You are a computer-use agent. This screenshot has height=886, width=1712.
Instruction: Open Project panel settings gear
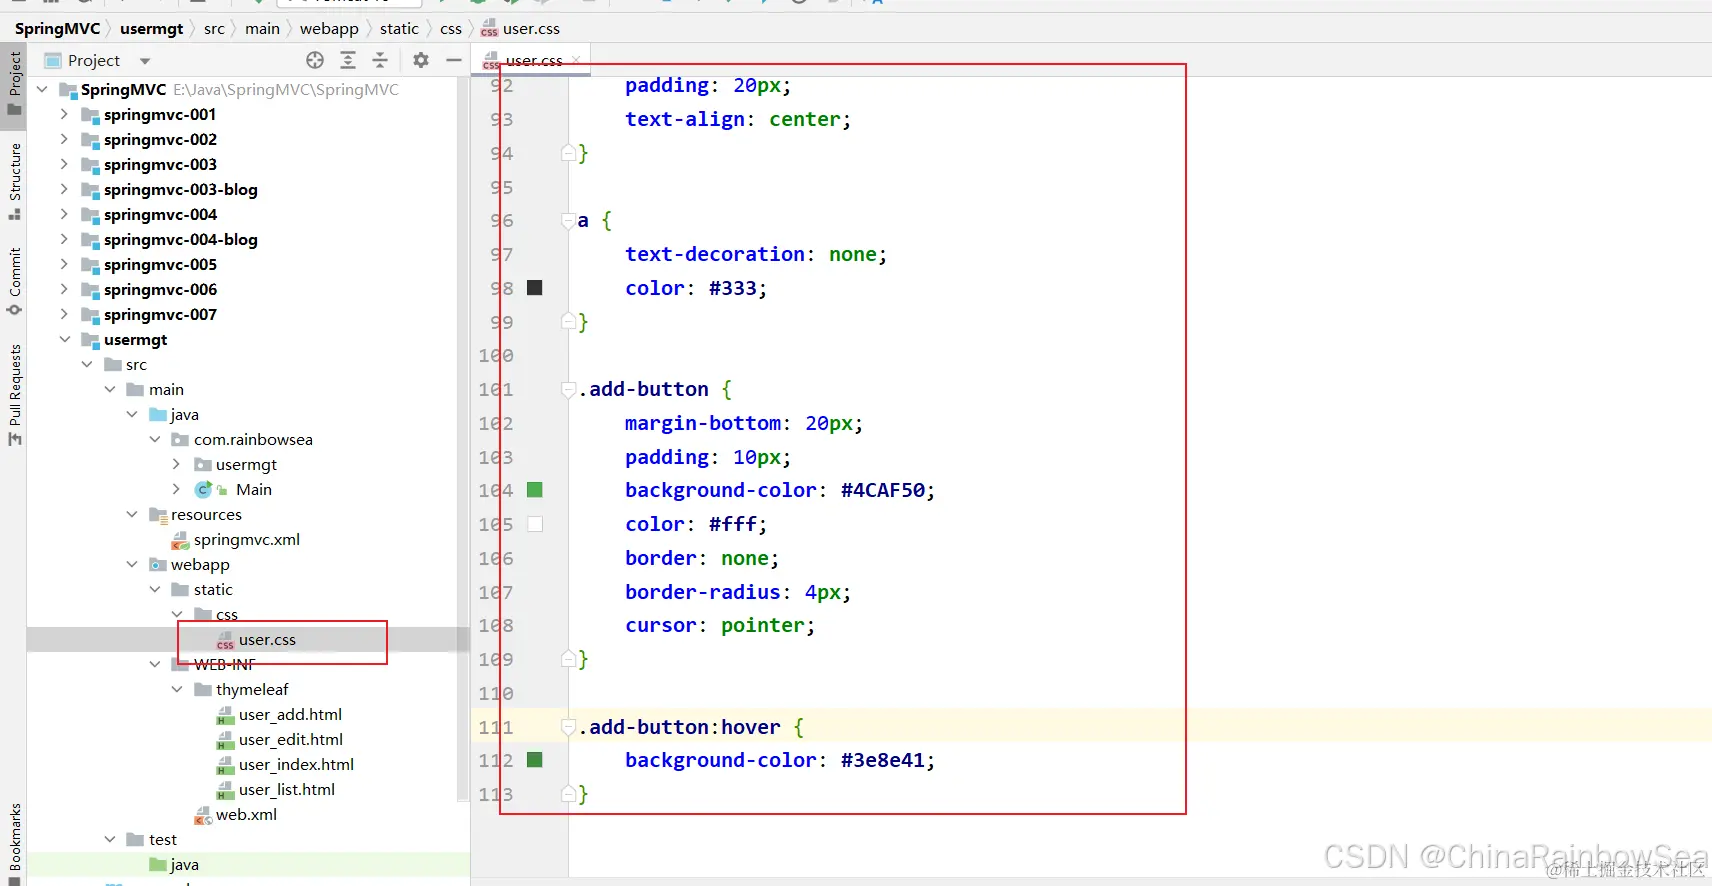click(x=421, y=60)
